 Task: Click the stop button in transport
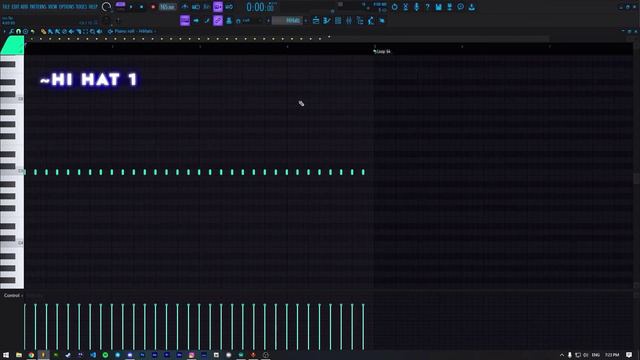(x=142, y=7)
